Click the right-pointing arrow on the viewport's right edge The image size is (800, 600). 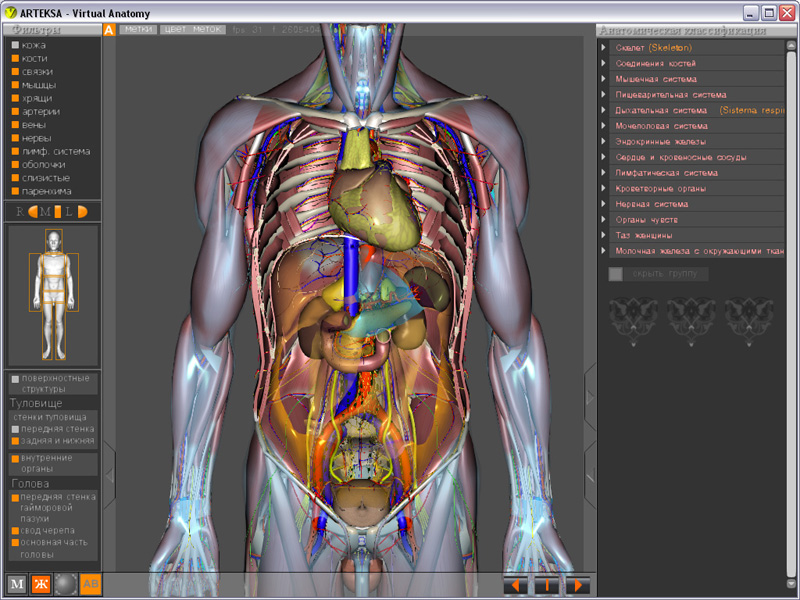pos(590,396)
